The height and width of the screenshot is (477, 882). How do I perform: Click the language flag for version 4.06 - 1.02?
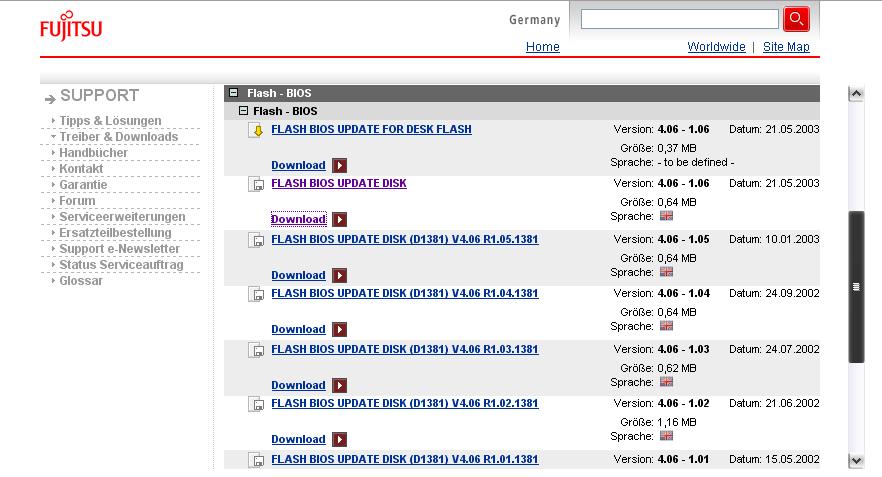click(x=667, y=435)
